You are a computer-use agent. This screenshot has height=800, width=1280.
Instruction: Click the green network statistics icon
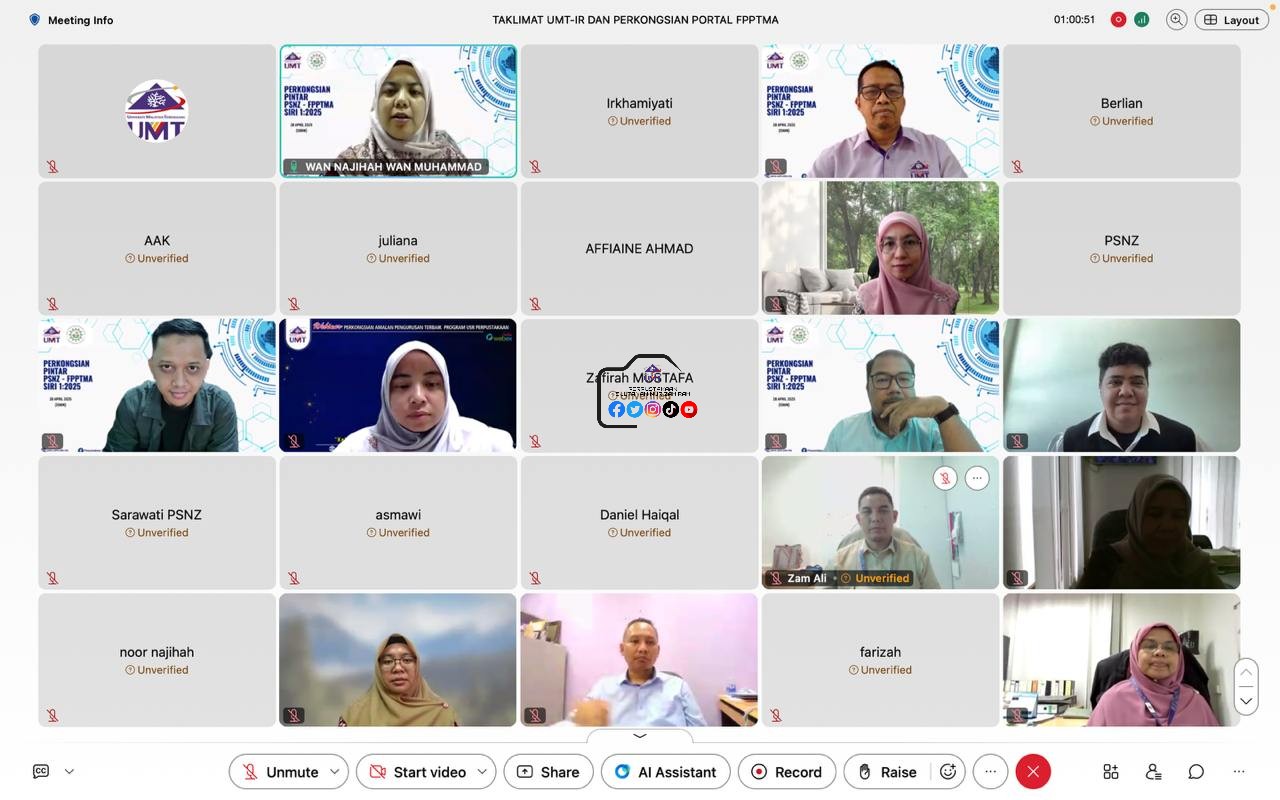[x=1141, y=19]
